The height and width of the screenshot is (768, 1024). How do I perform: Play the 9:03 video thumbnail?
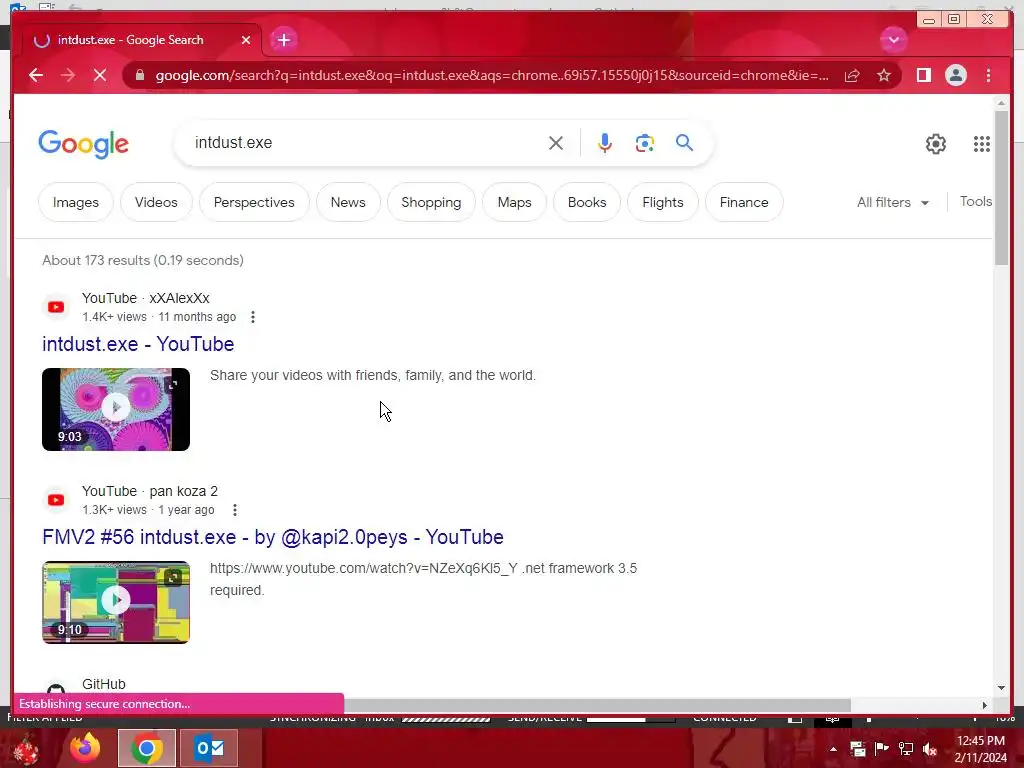click(116, 409)
